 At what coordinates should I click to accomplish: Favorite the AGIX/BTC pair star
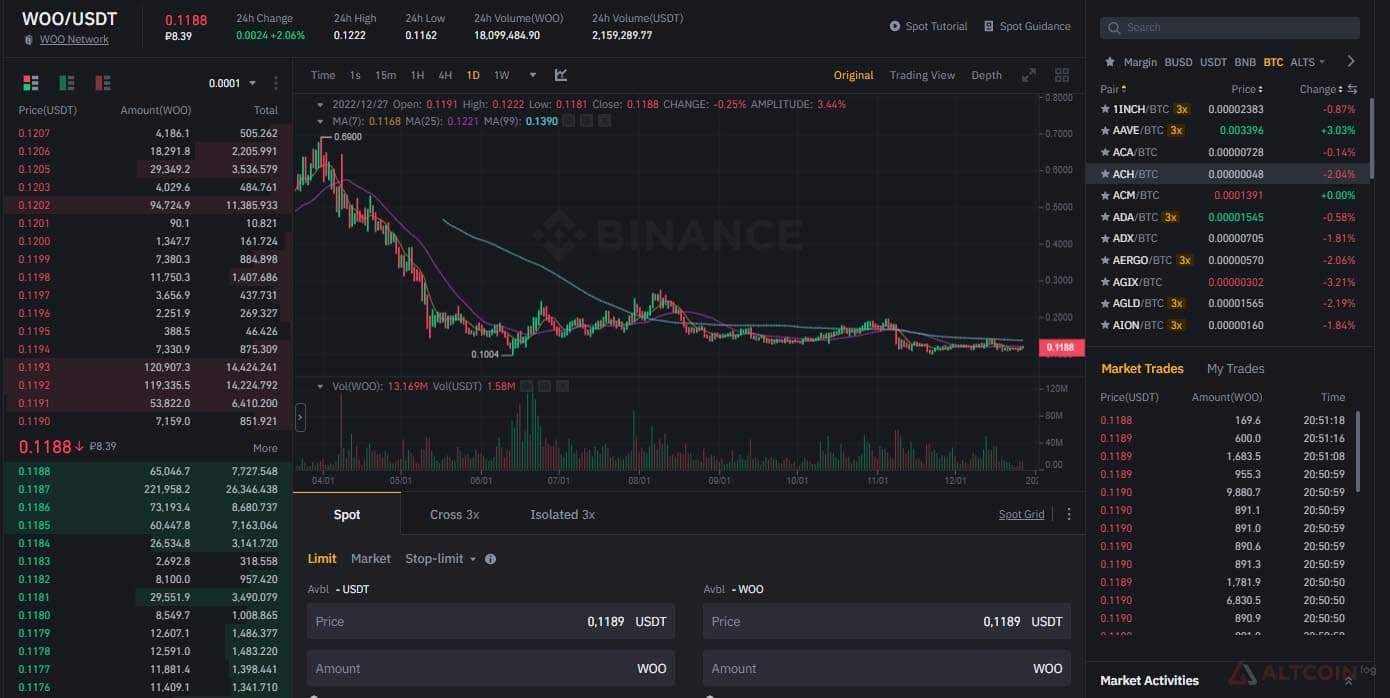coord(1105,282)
